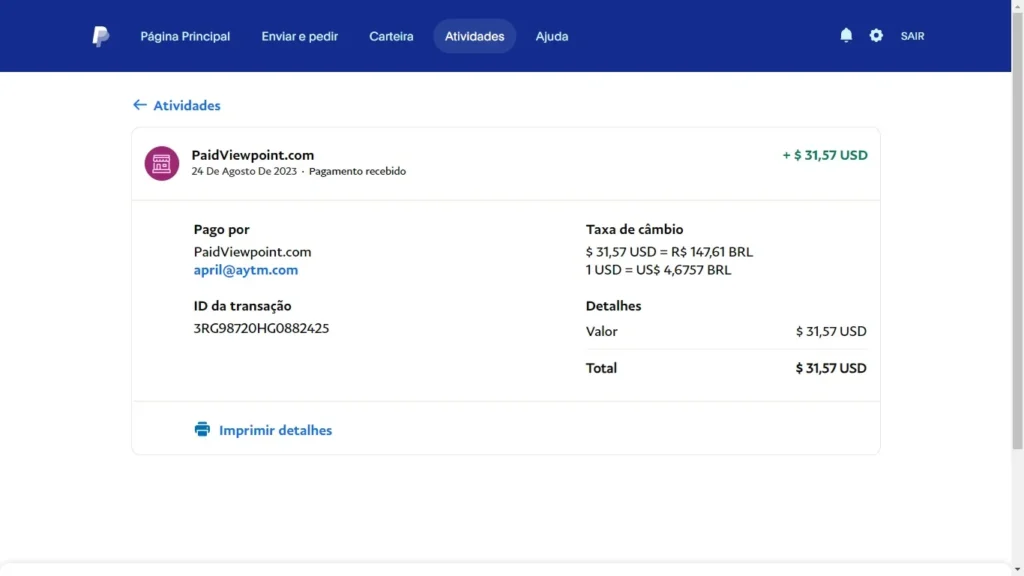
Task: Click the PayPal logo icon
Action: [101, 37]
